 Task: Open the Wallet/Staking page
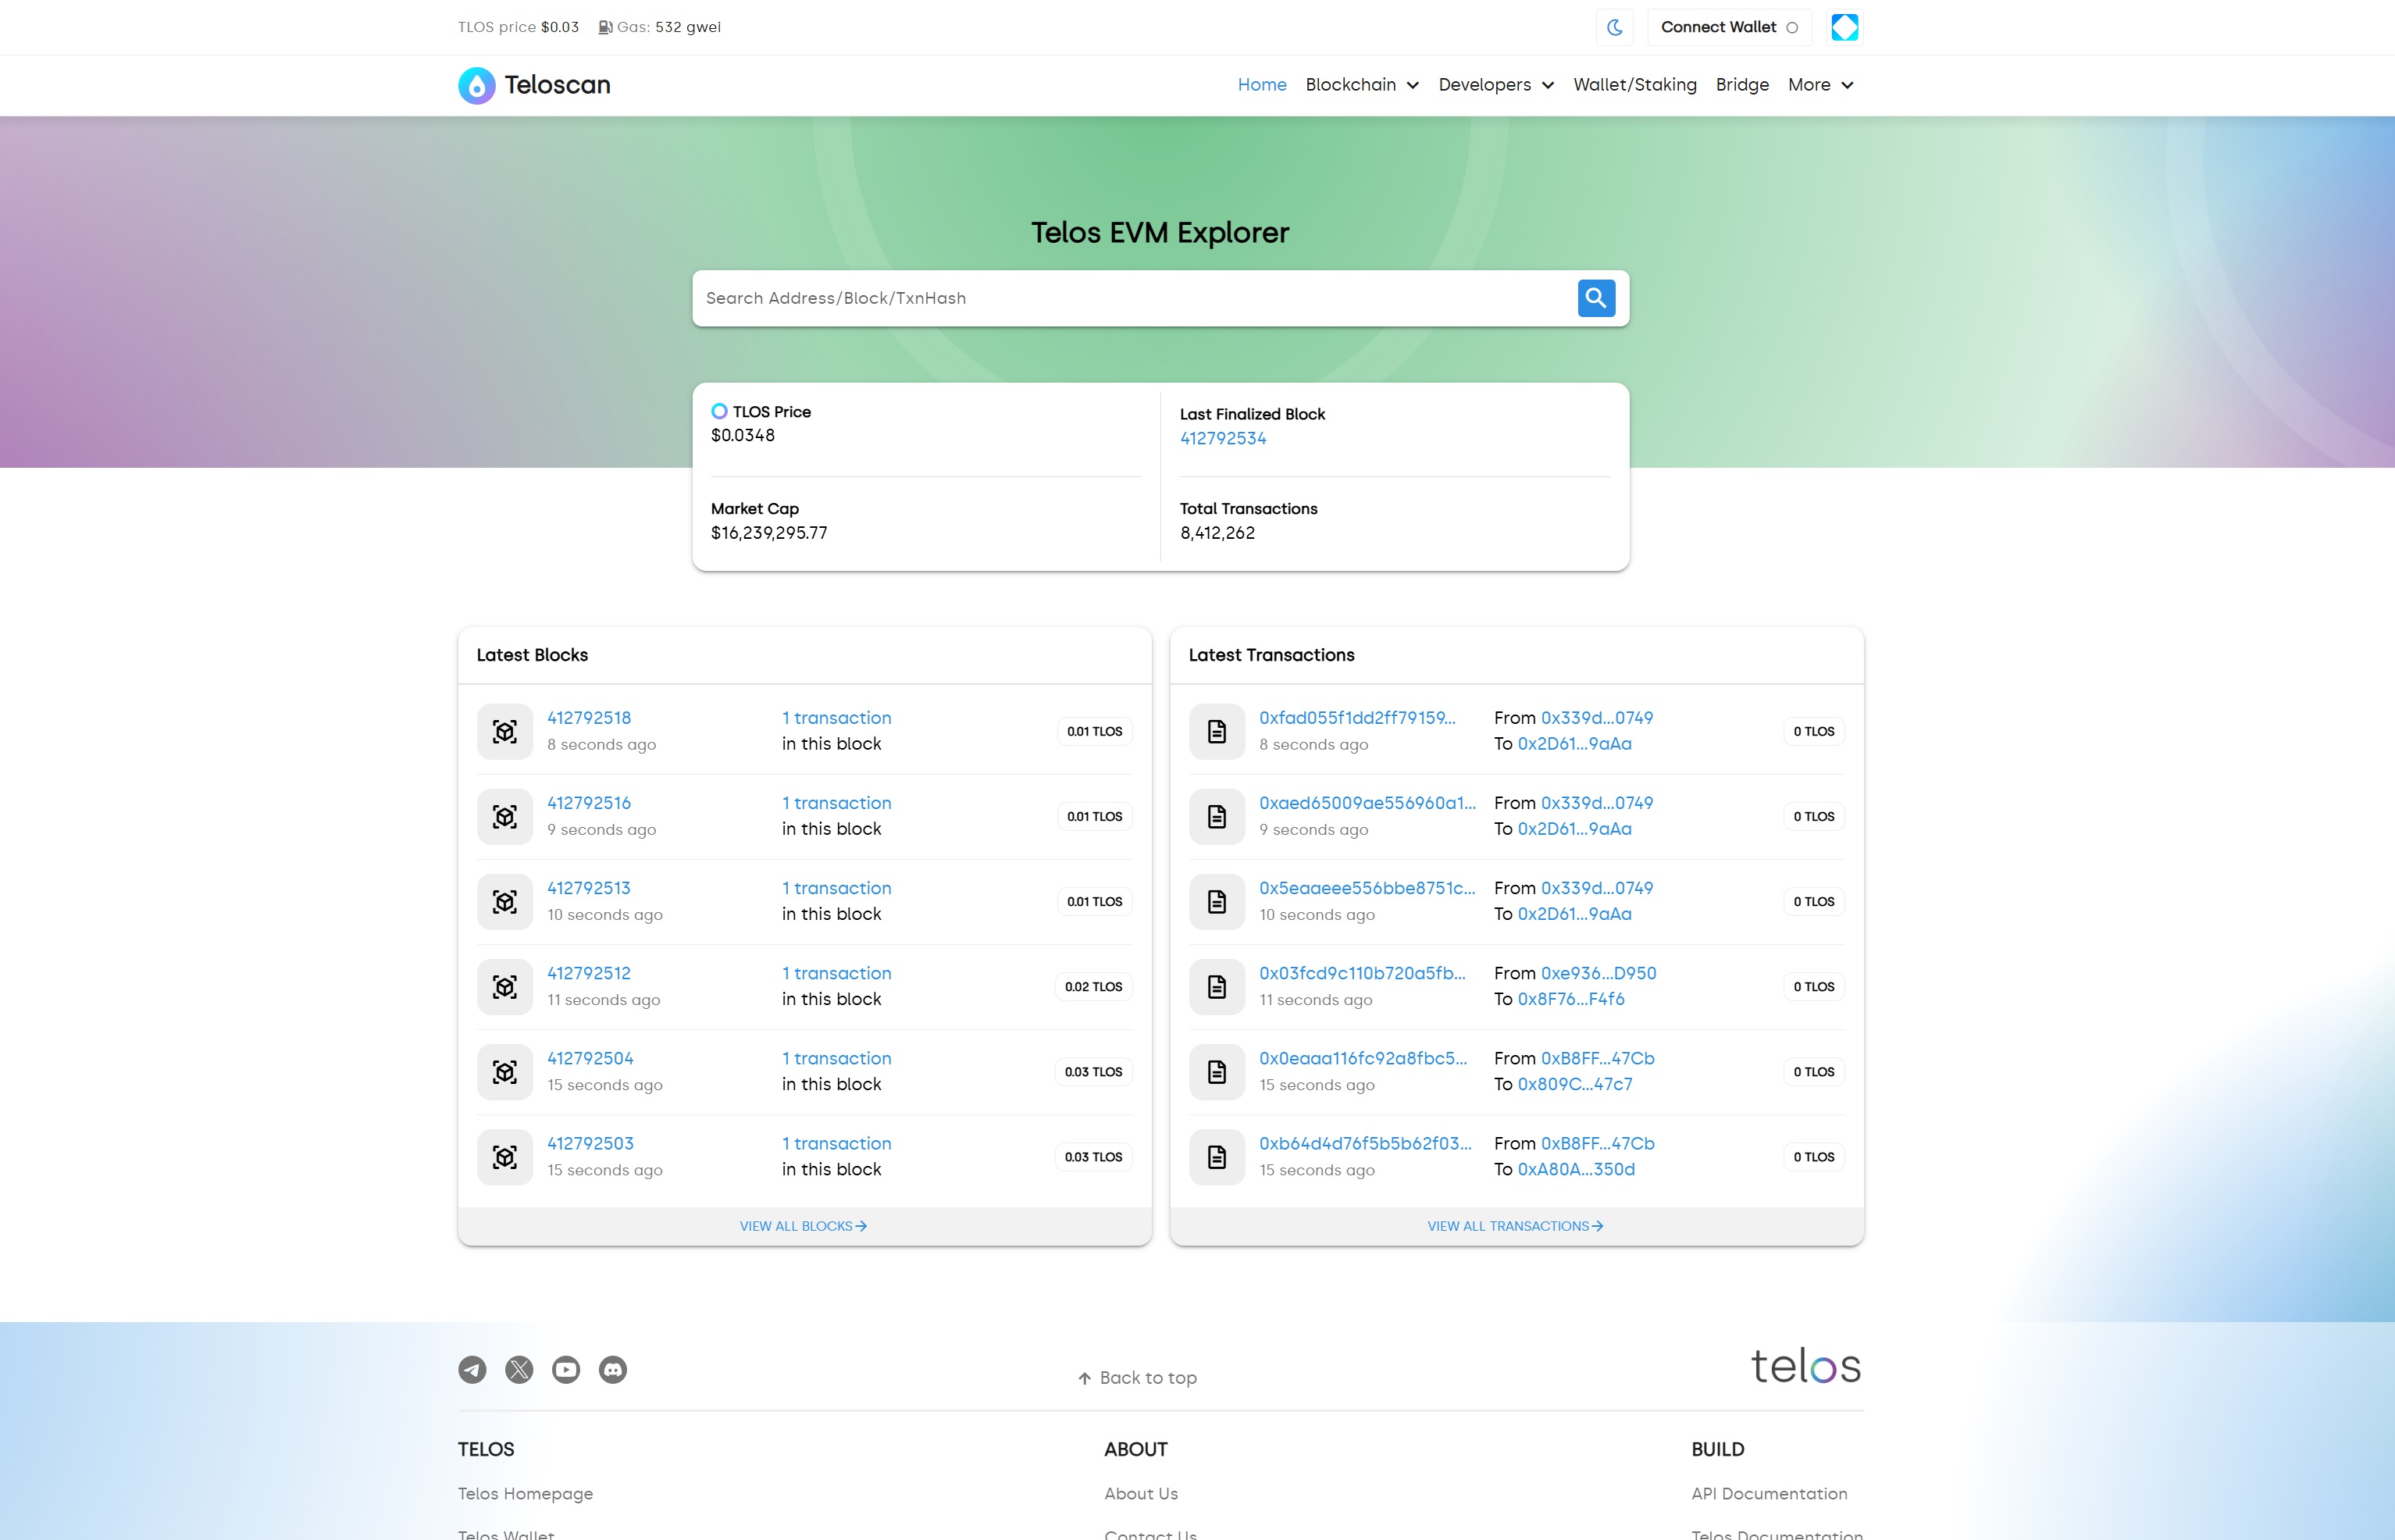pyautogui.click(x=1635, y=85)
